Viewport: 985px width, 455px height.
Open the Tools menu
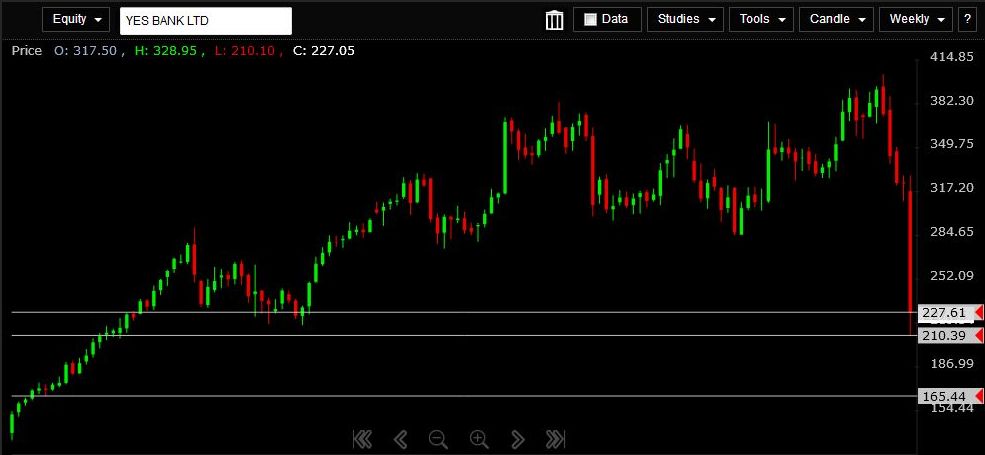(761, 19)
